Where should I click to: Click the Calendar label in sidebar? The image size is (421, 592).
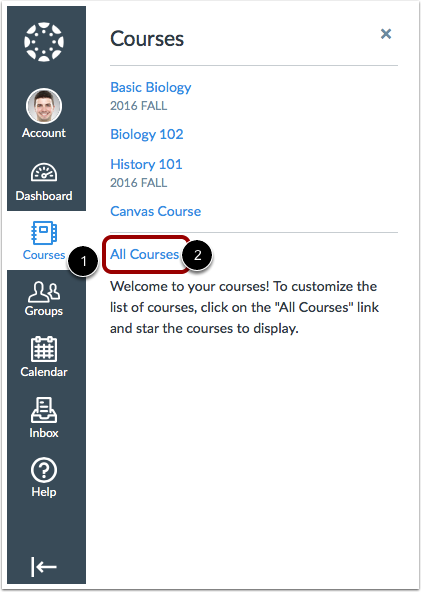point(44,372)
